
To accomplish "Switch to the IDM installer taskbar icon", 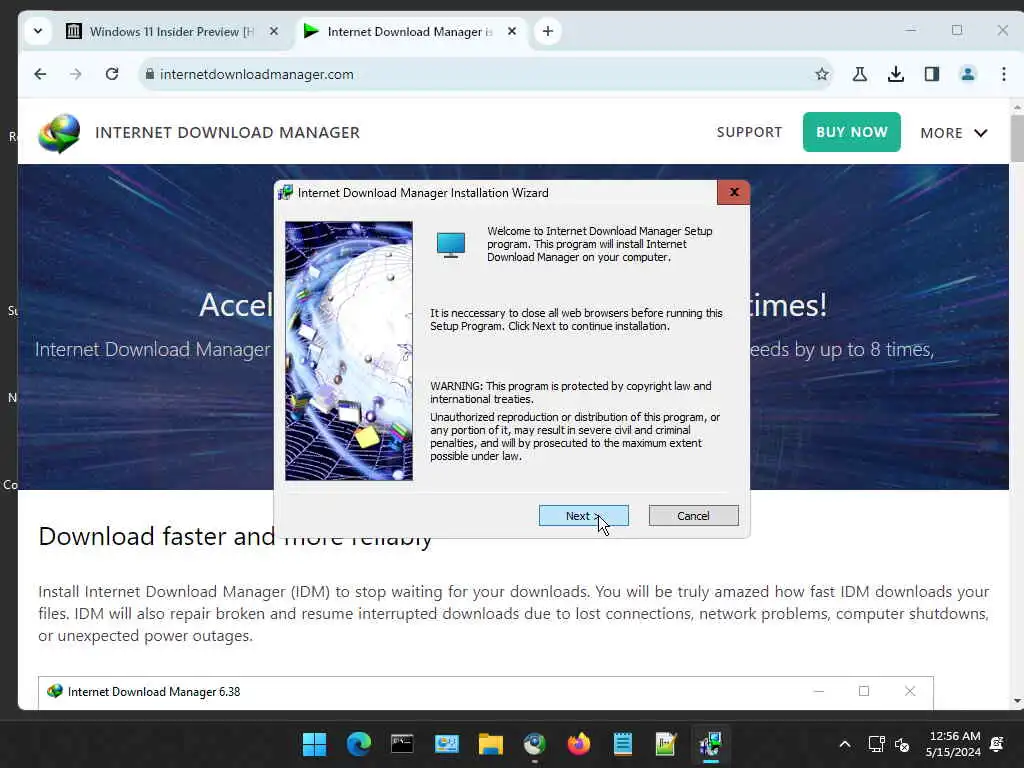I will click(711, 744).
